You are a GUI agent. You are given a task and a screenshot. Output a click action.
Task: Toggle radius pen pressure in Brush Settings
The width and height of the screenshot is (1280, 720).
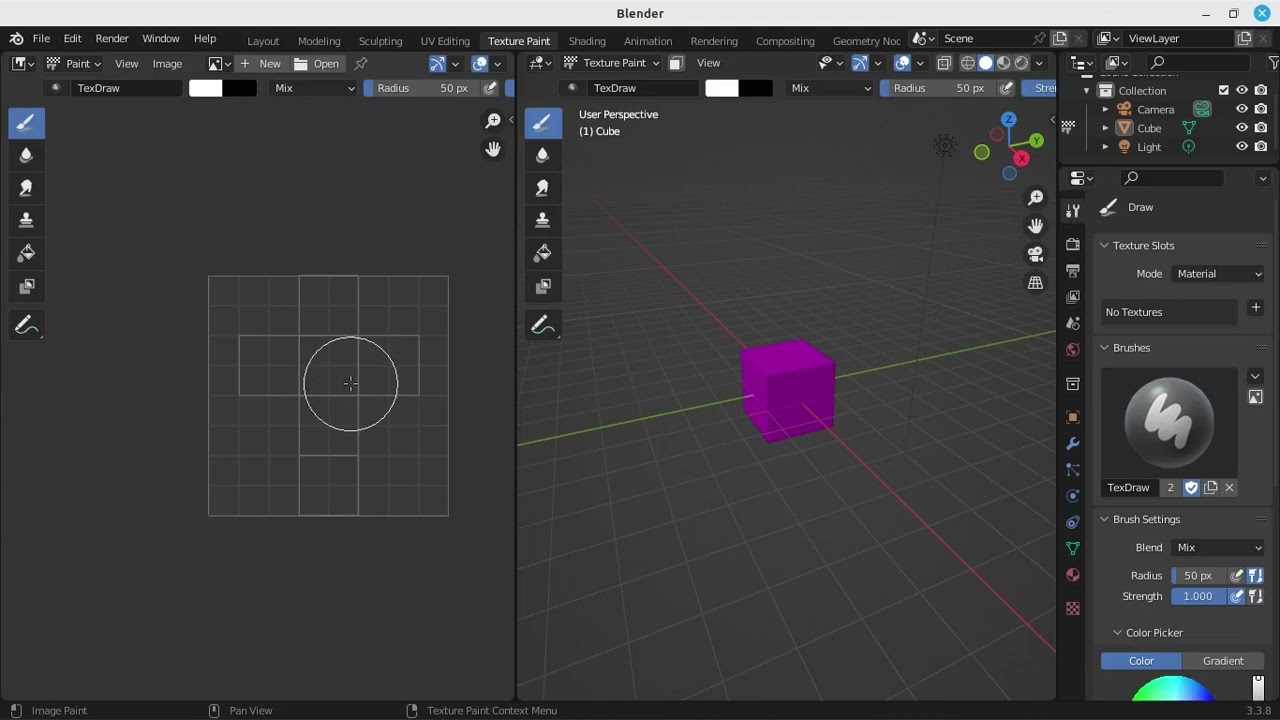pos(1237,575)
